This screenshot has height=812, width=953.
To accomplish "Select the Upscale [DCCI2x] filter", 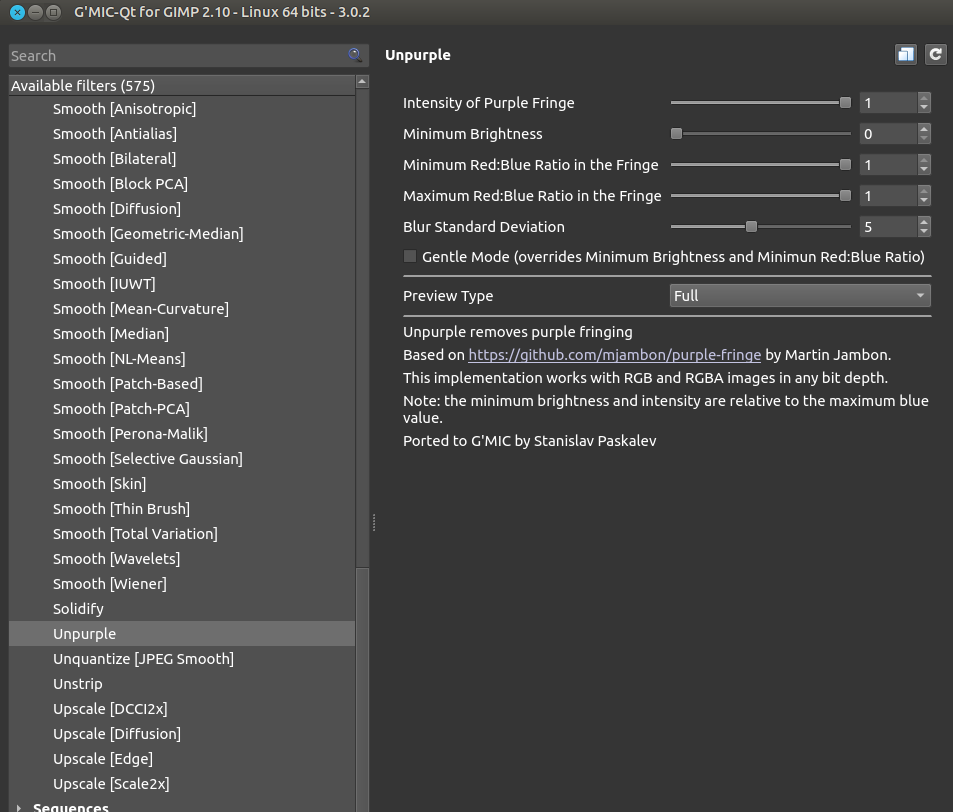I will [x=182, y=709].
